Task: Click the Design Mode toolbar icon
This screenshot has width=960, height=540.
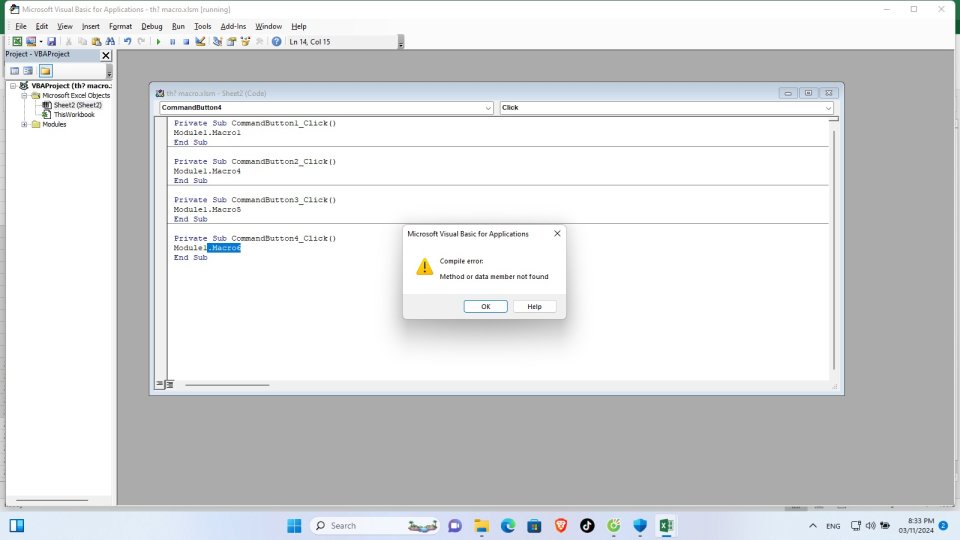Action: 200,41
